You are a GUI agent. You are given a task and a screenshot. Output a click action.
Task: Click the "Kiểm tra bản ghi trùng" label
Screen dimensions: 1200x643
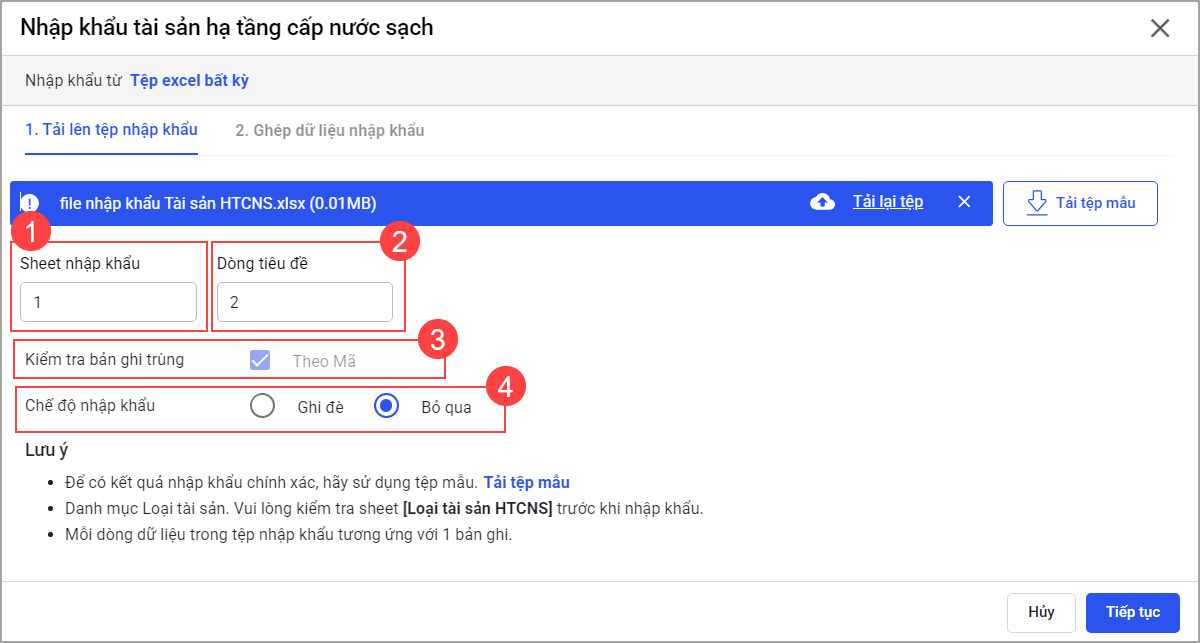pyautogui.click(x=105, y=359)
